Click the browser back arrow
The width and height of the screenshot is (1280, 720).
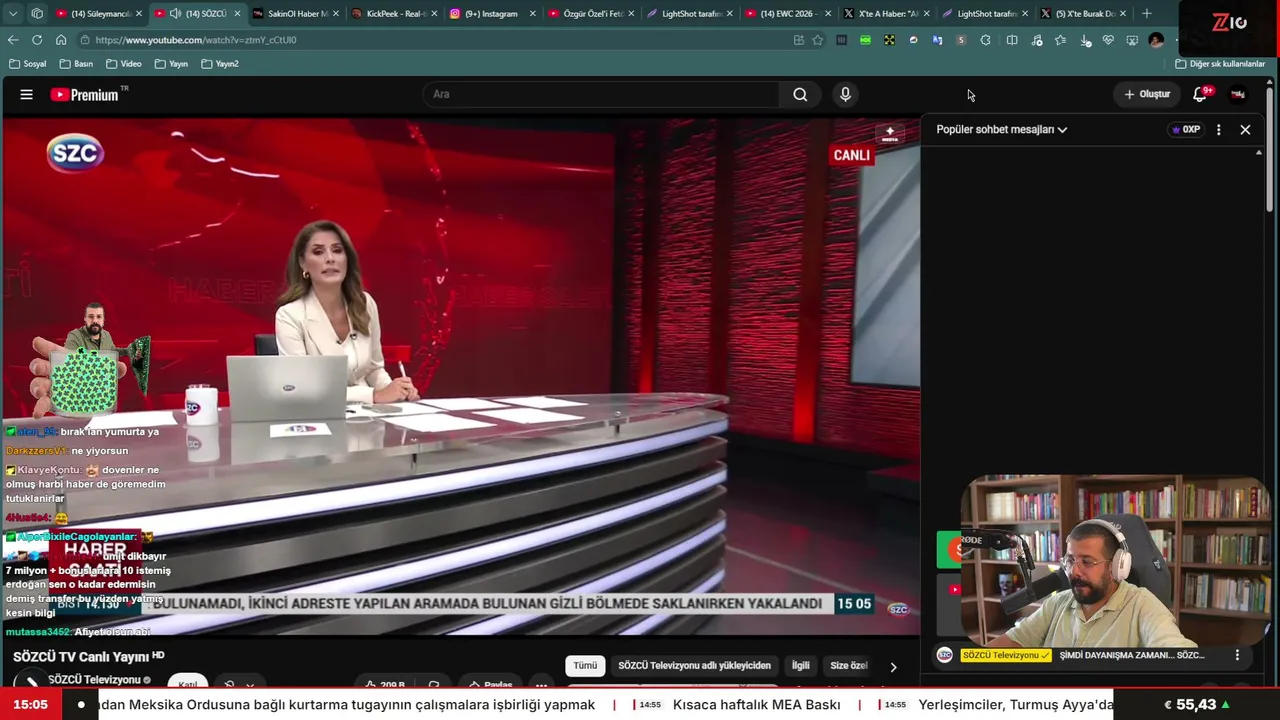pyautogui.click(x=13, y=40)
